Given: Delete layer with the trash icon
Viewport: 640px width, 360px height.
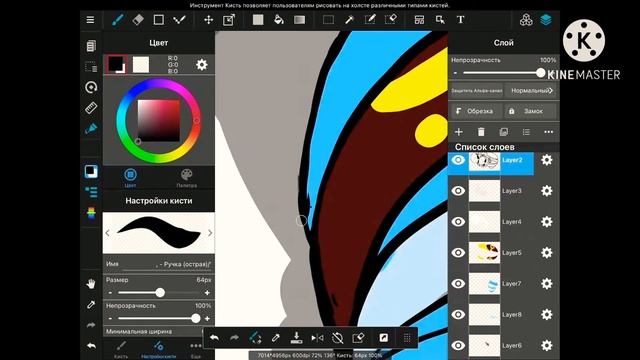Looking at the screenshot, I should coord(481,132).
